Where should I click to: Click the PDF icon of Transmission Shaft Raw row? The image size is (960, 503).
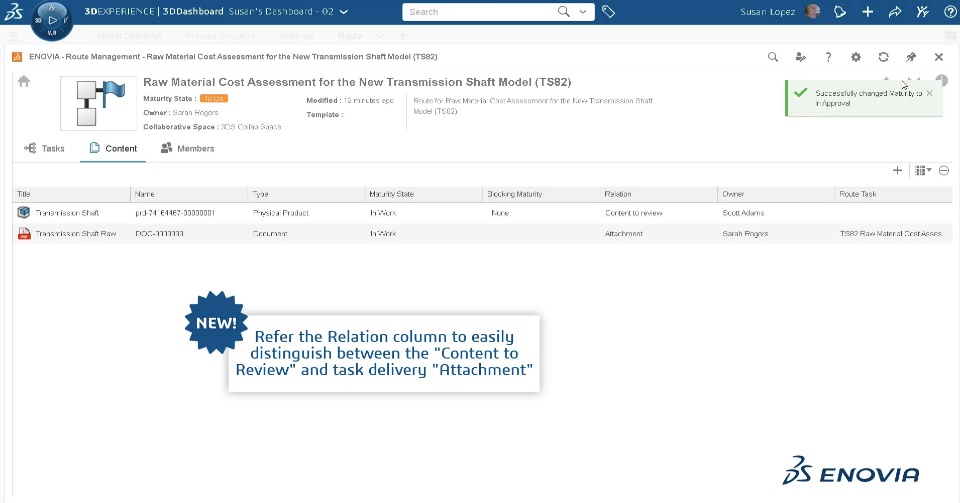pyautogui.click(x=24, y=234)
